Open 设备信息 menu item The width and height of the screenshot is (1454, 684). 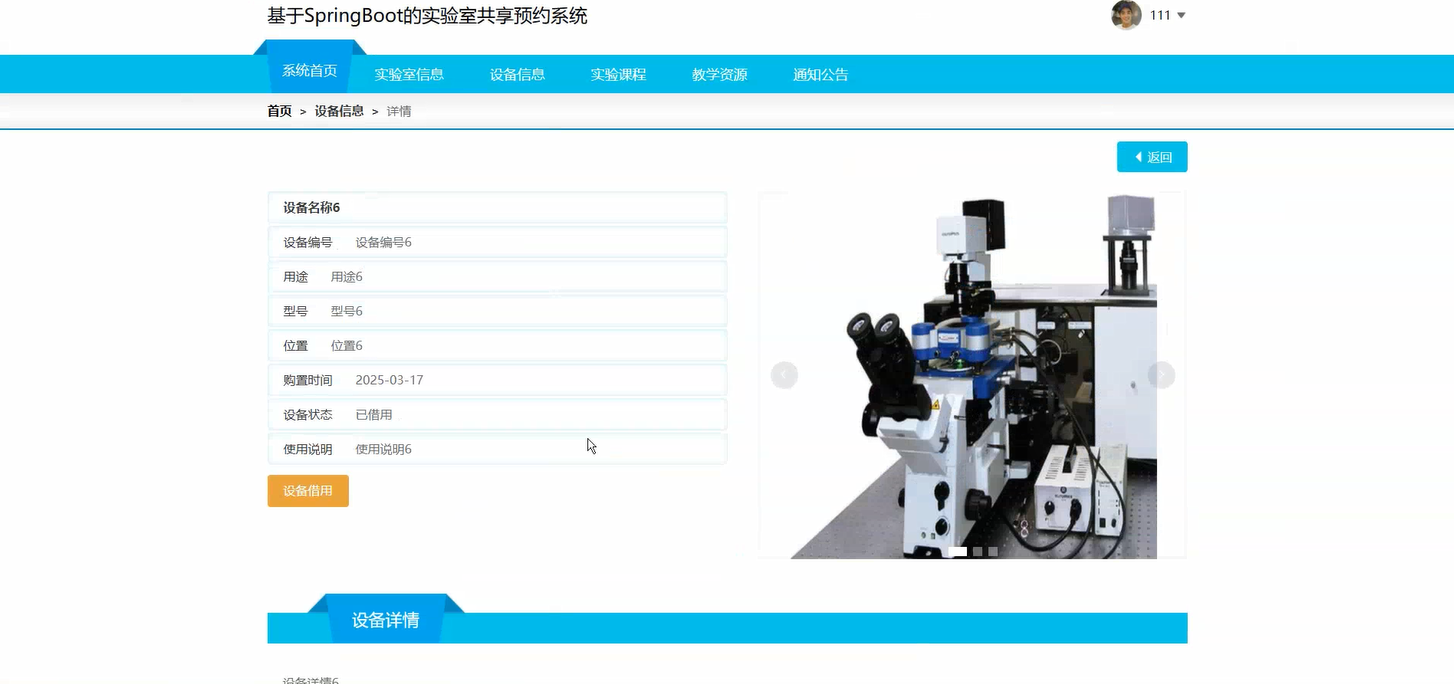pos(517,74)
